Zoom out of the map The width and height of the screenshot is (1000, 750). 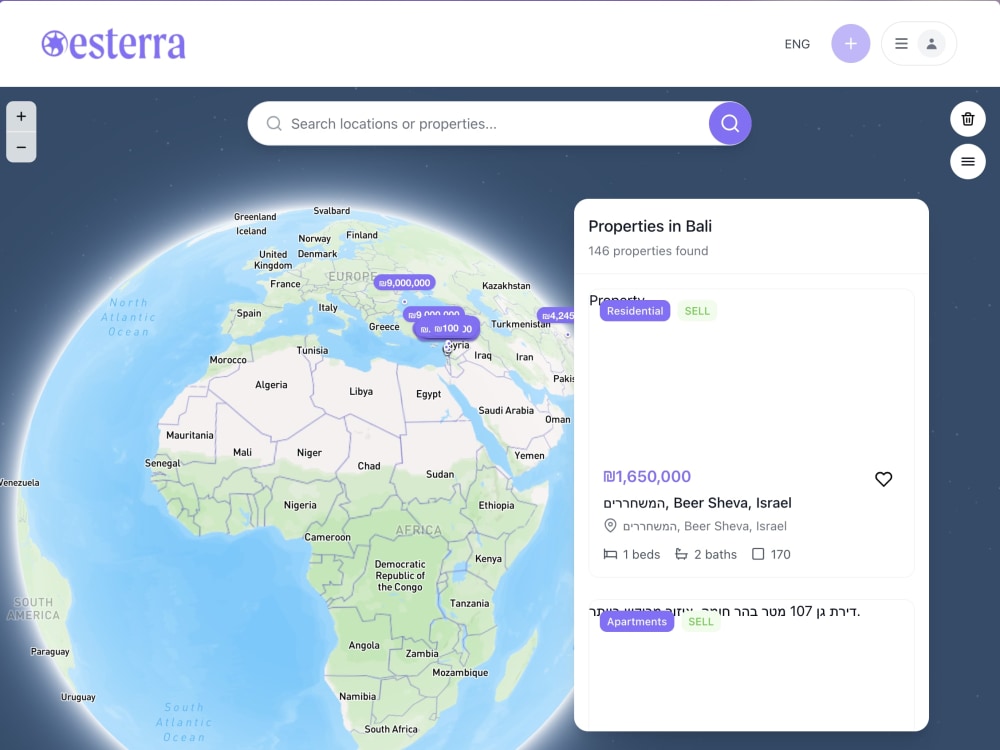[x=21, y=147]
